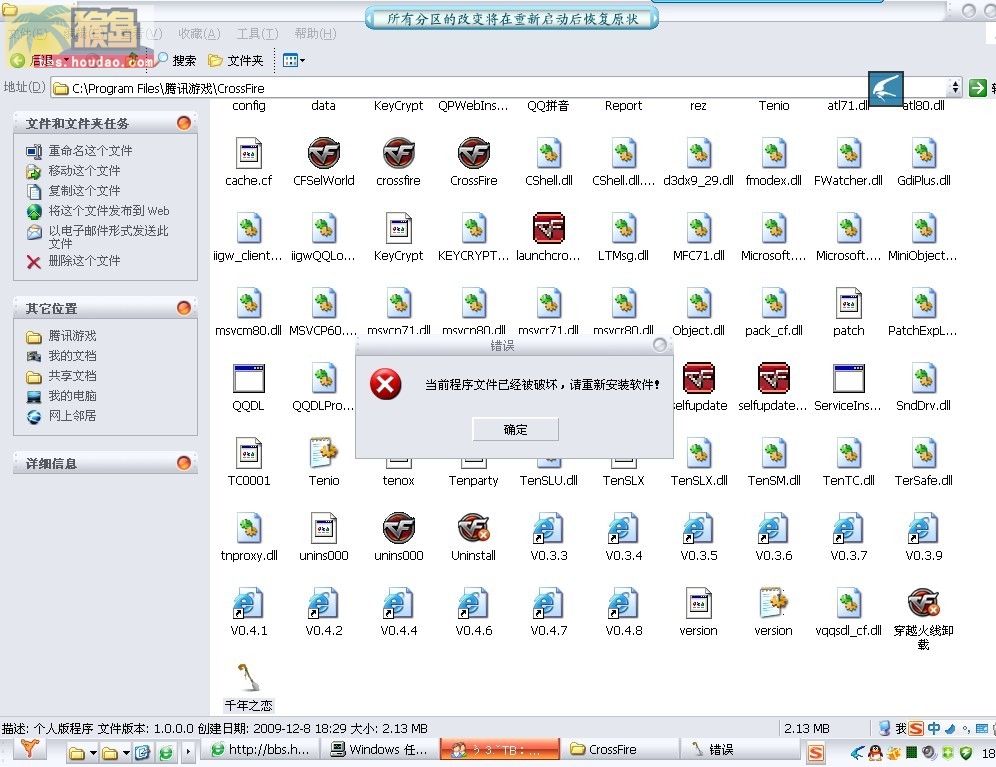Click the 搜索 toolbar button
Screen dimensions: 996x767
(x=177, y=60)
